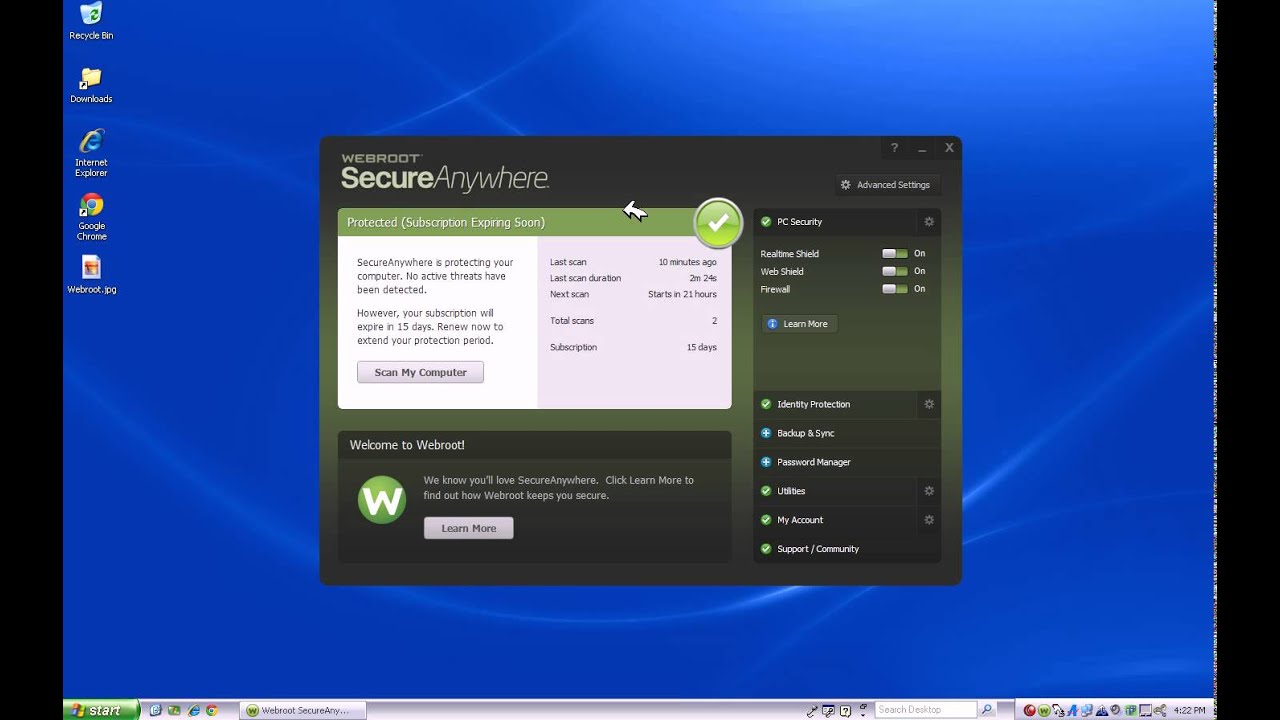Viewport: 1280px width, 720px height.
Task: Open PC Security settings gear
Action: coord(929,222)
